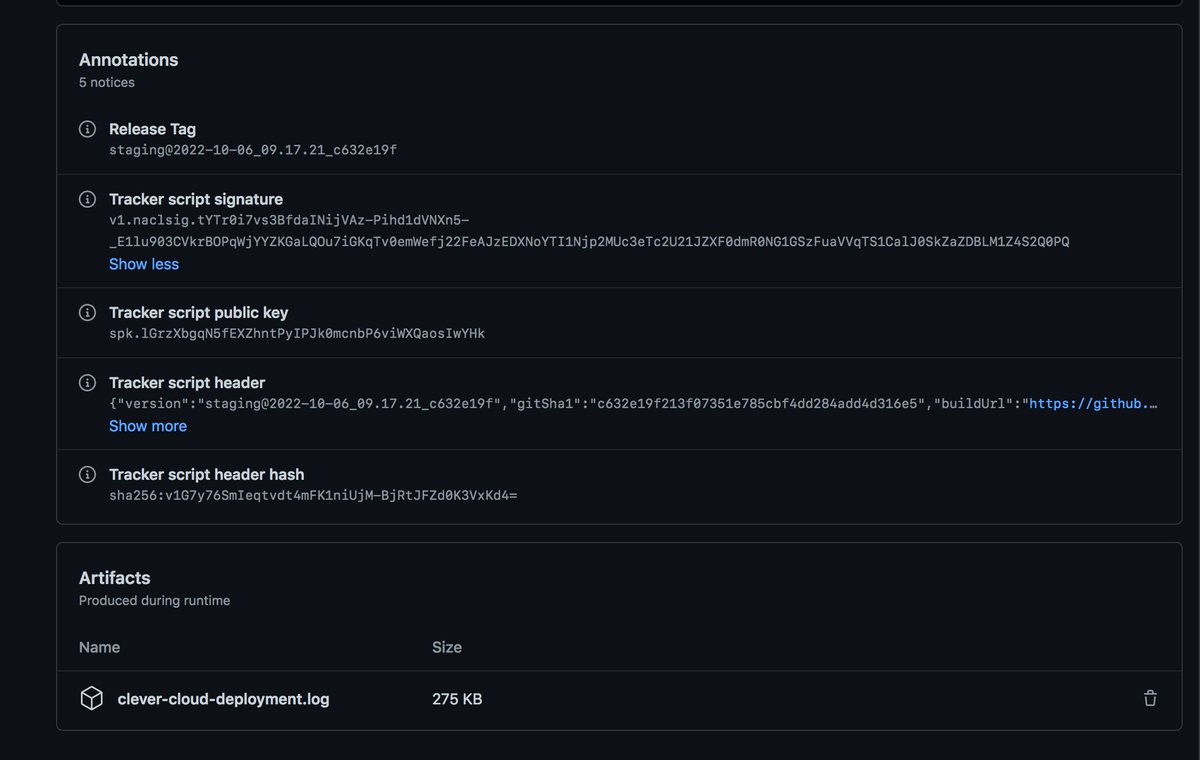The width and height of the screenshot is (1200, 760).
Task: Click the package icon for clever-cloud-deployment.log
Action: point(91,699)
